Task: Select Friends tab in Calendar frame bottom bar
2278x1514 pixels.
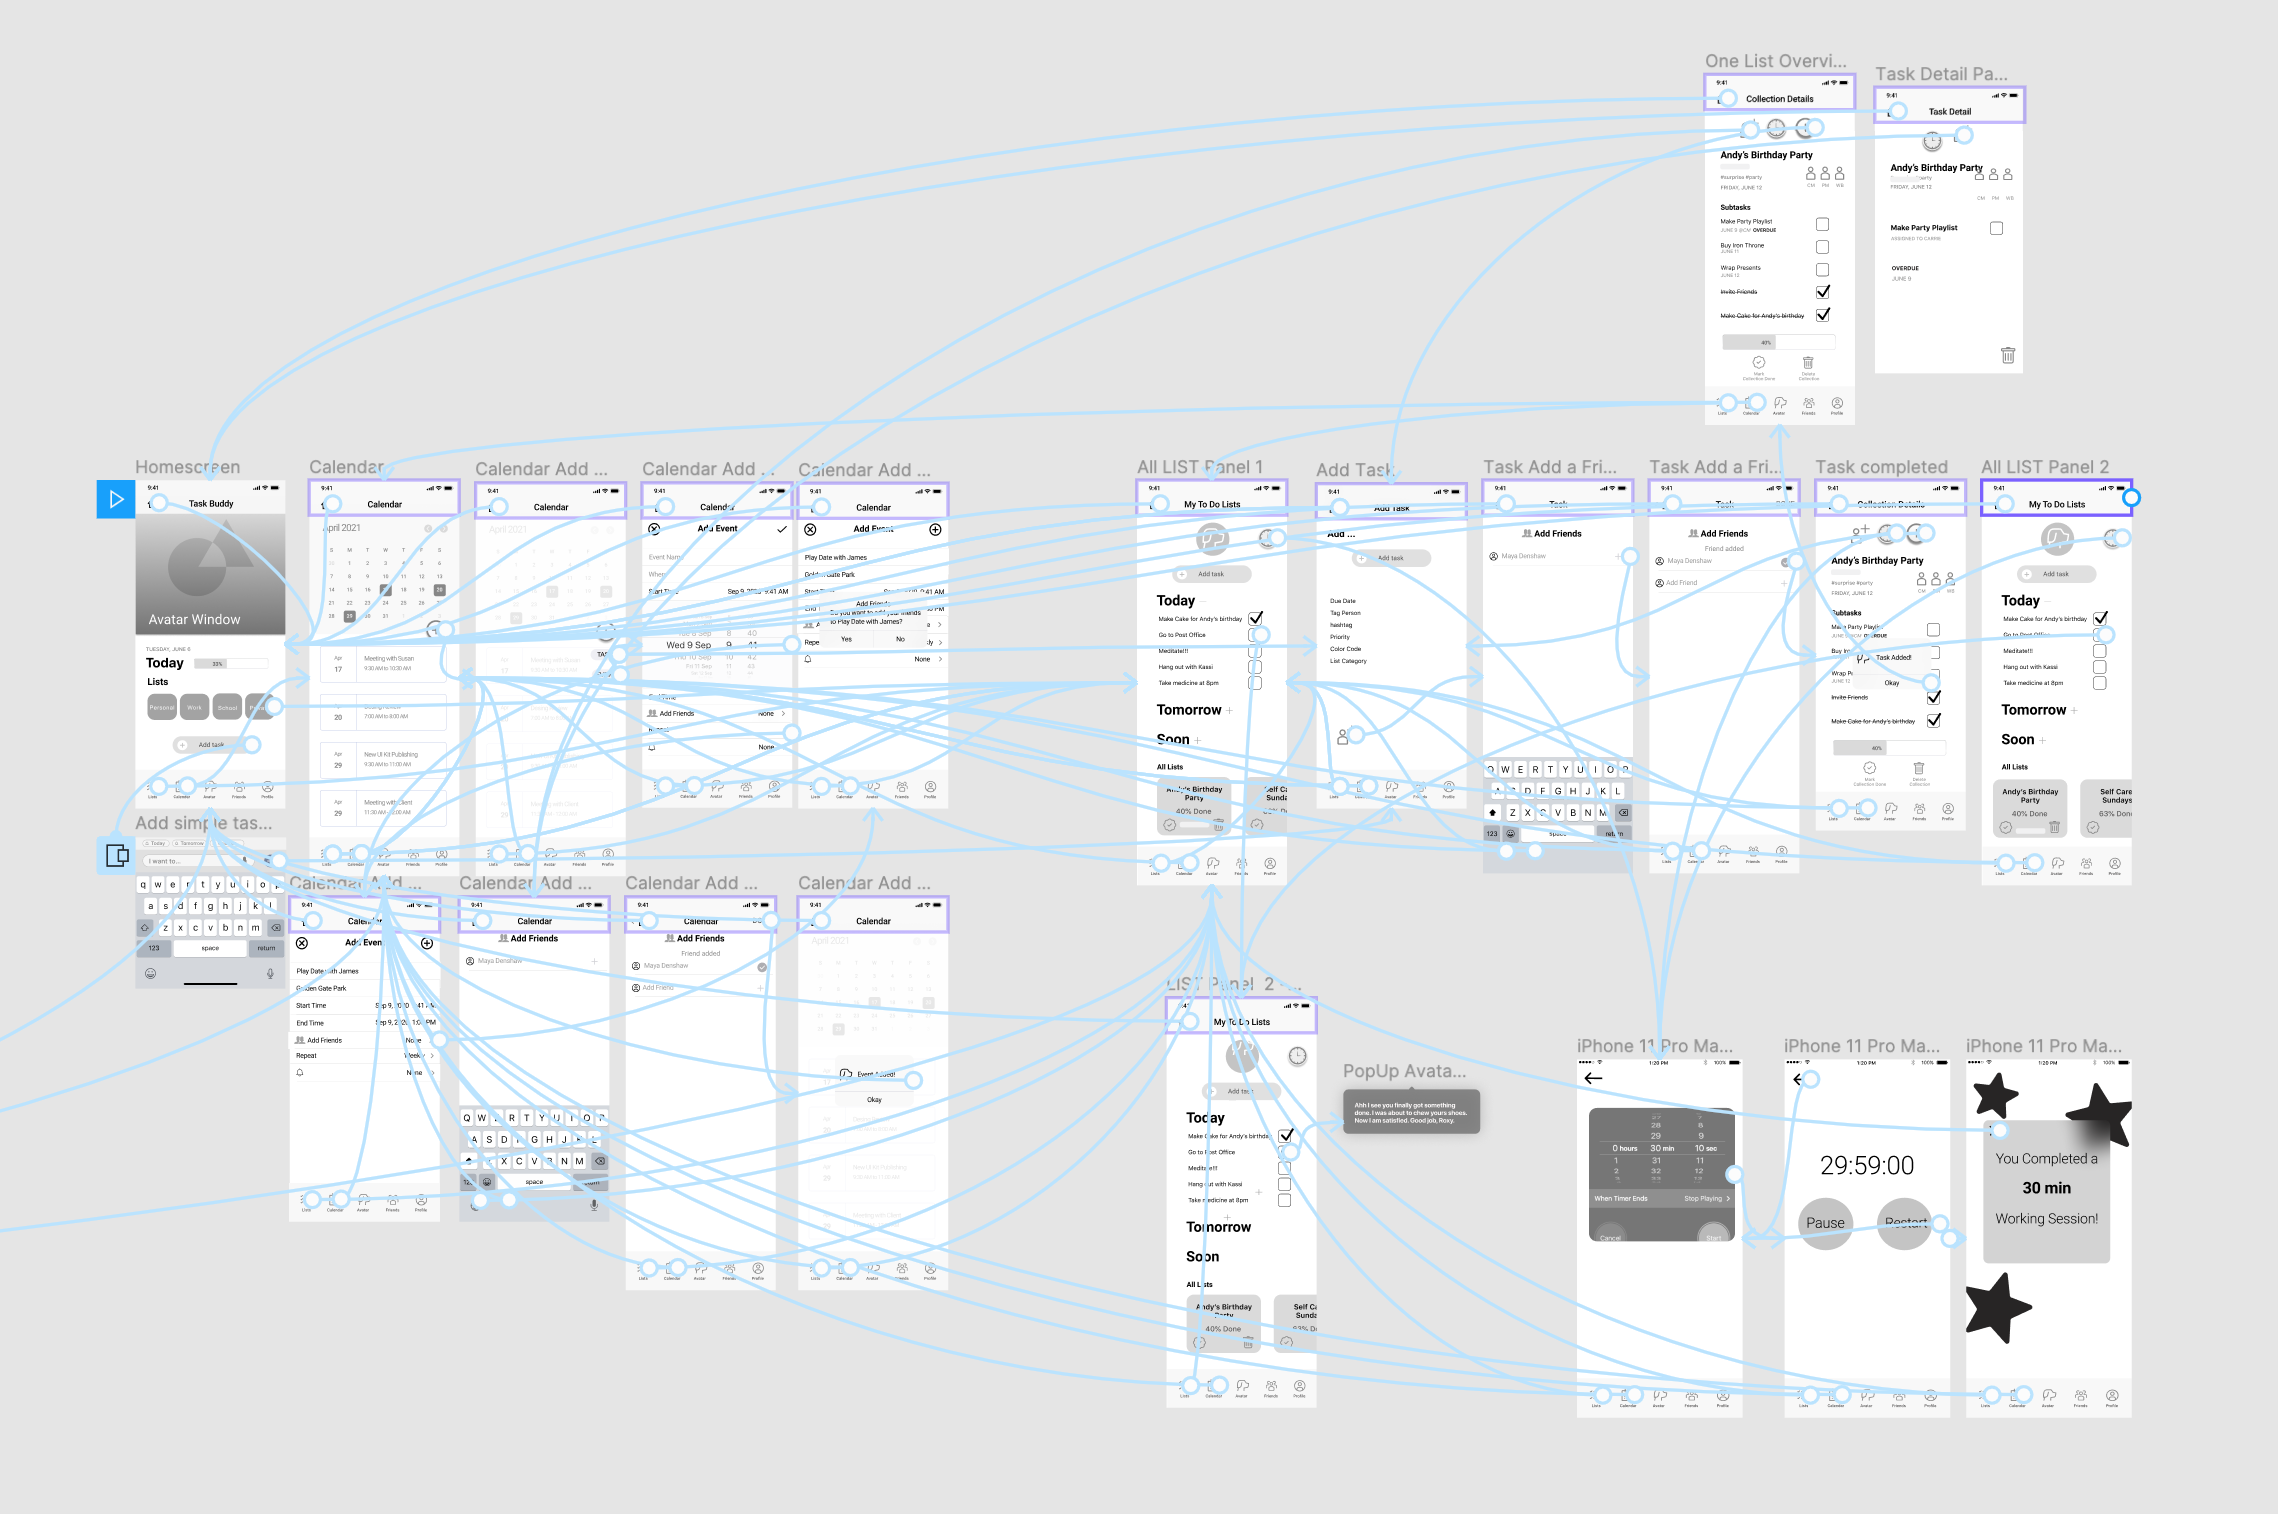Action: 412,858
